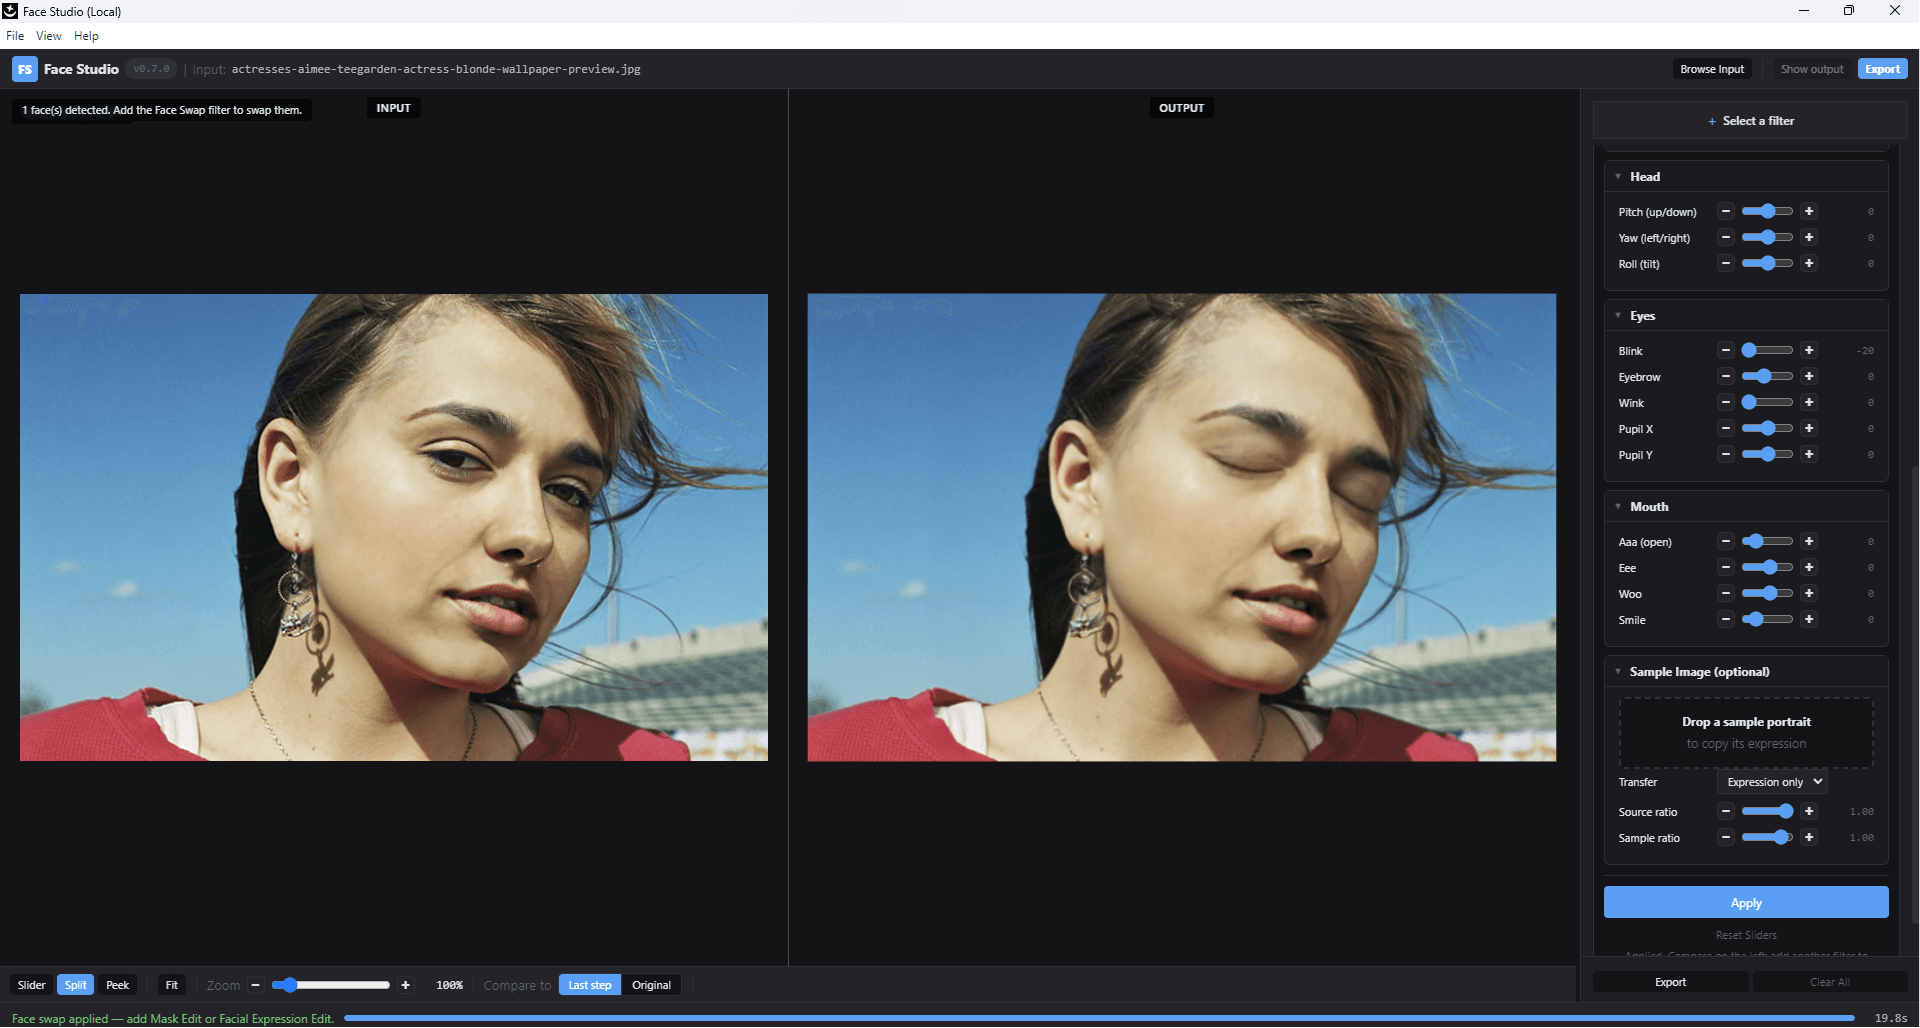Screen dimensions: 1920x1028
Task: Decrease Yaw (left/right) with minus button
Action: pyautogui.click(x=1726, y=237)
